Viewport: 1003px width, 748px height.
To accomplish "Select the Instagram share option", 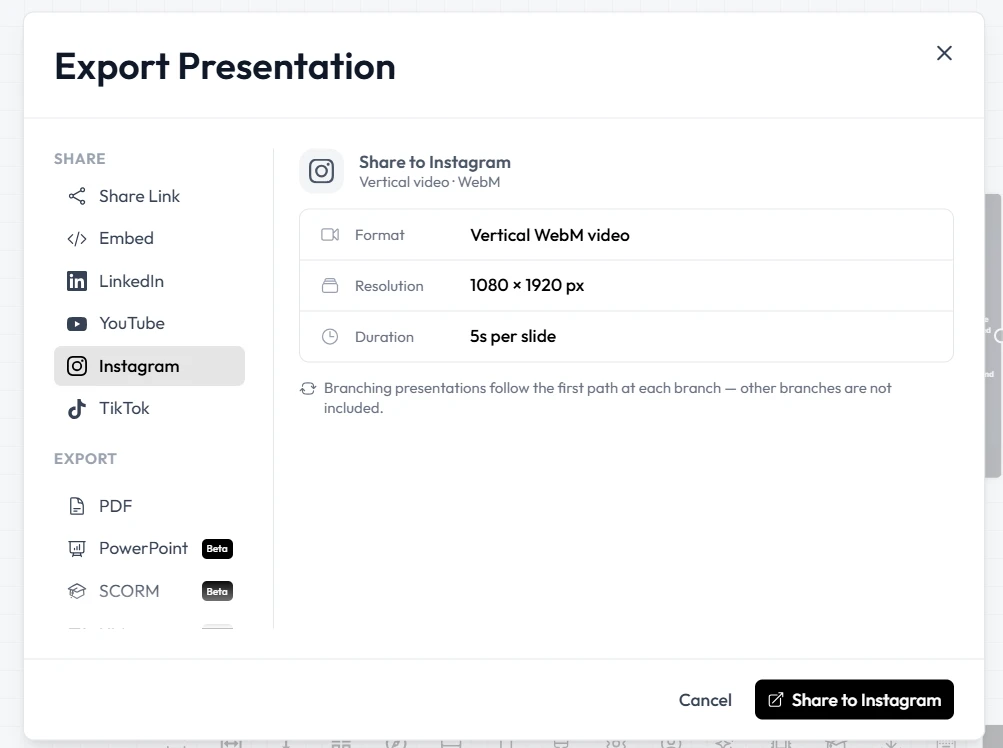I will tap(149, 366).
